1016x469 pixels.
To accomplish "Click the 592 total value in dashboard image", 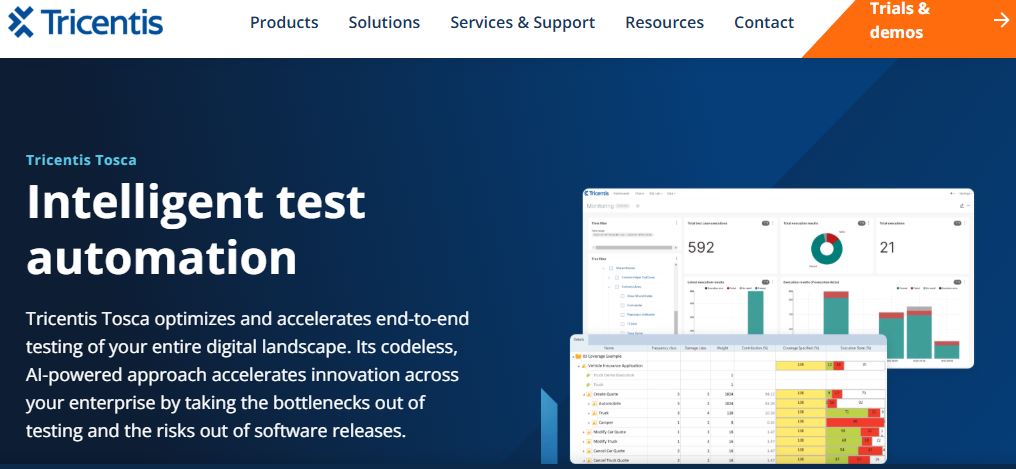I will [x=700, y=247].
